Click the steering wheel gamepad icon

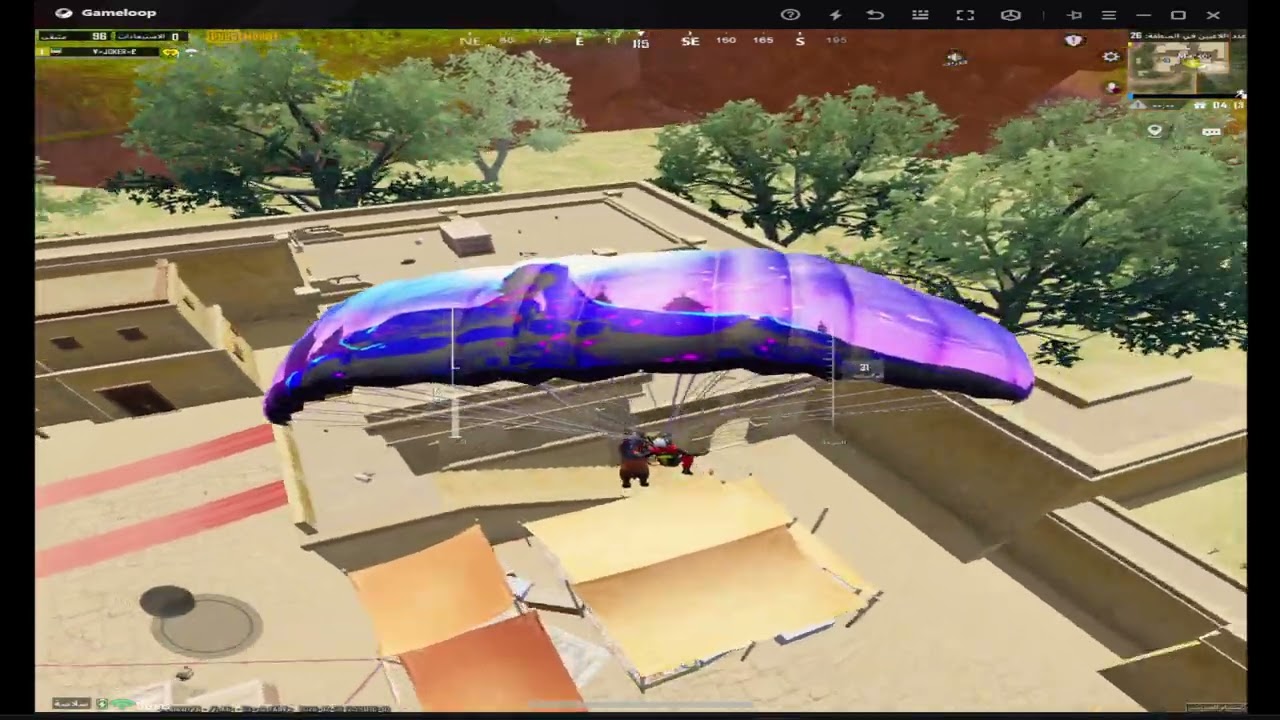(1011, 14)
